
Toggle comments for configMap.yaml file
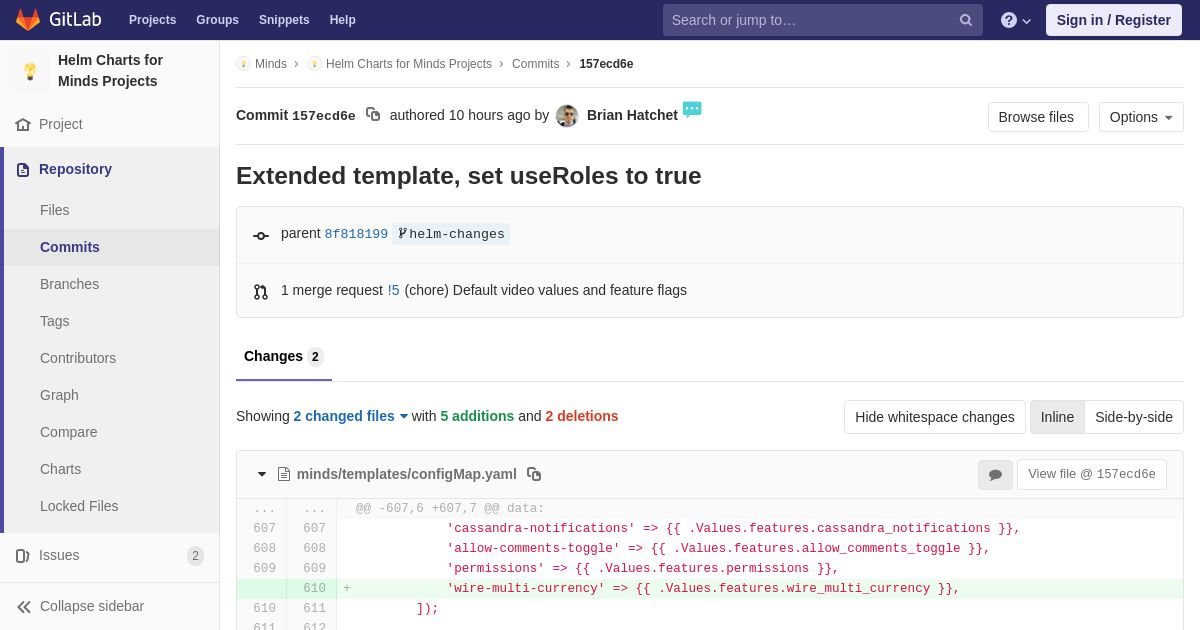[x=995, y=475]
